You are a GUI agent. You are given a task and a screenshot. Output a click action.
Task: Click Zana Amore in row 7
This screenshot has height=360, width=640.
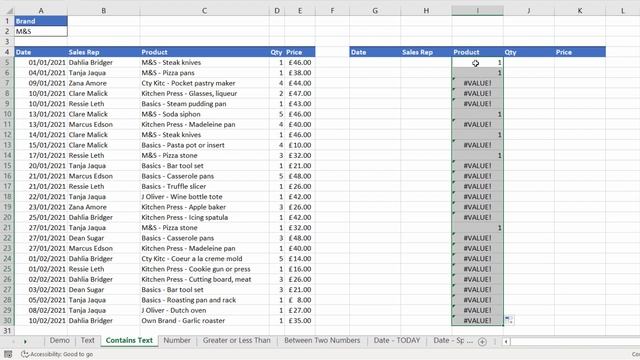104,83
